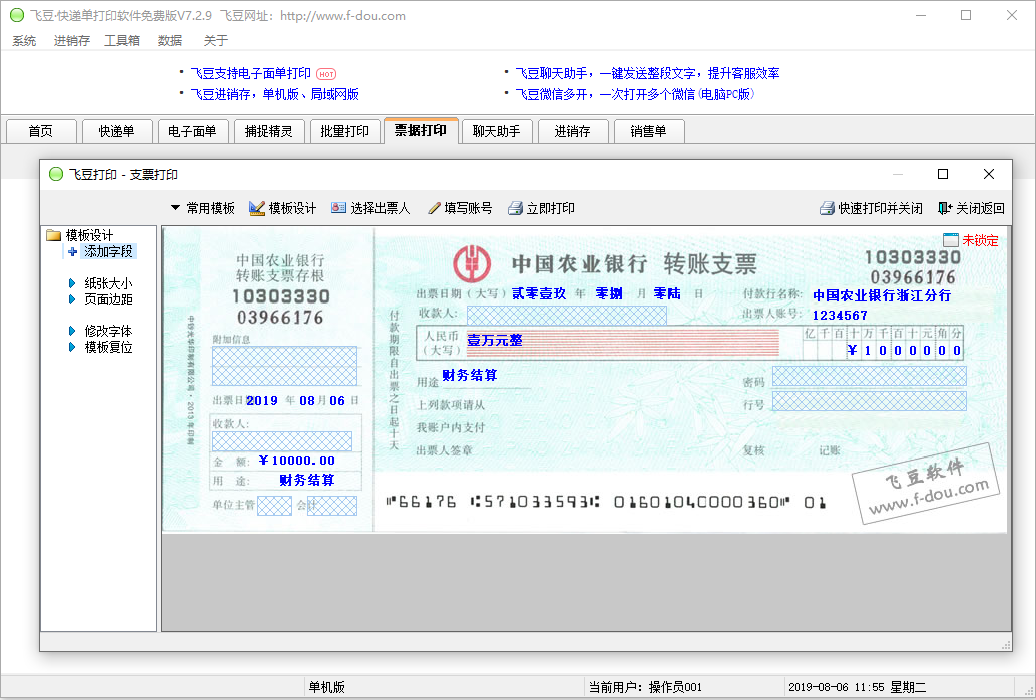
Task: Click the ¥ 1000000 digit amount
Action: click(905, 351)
